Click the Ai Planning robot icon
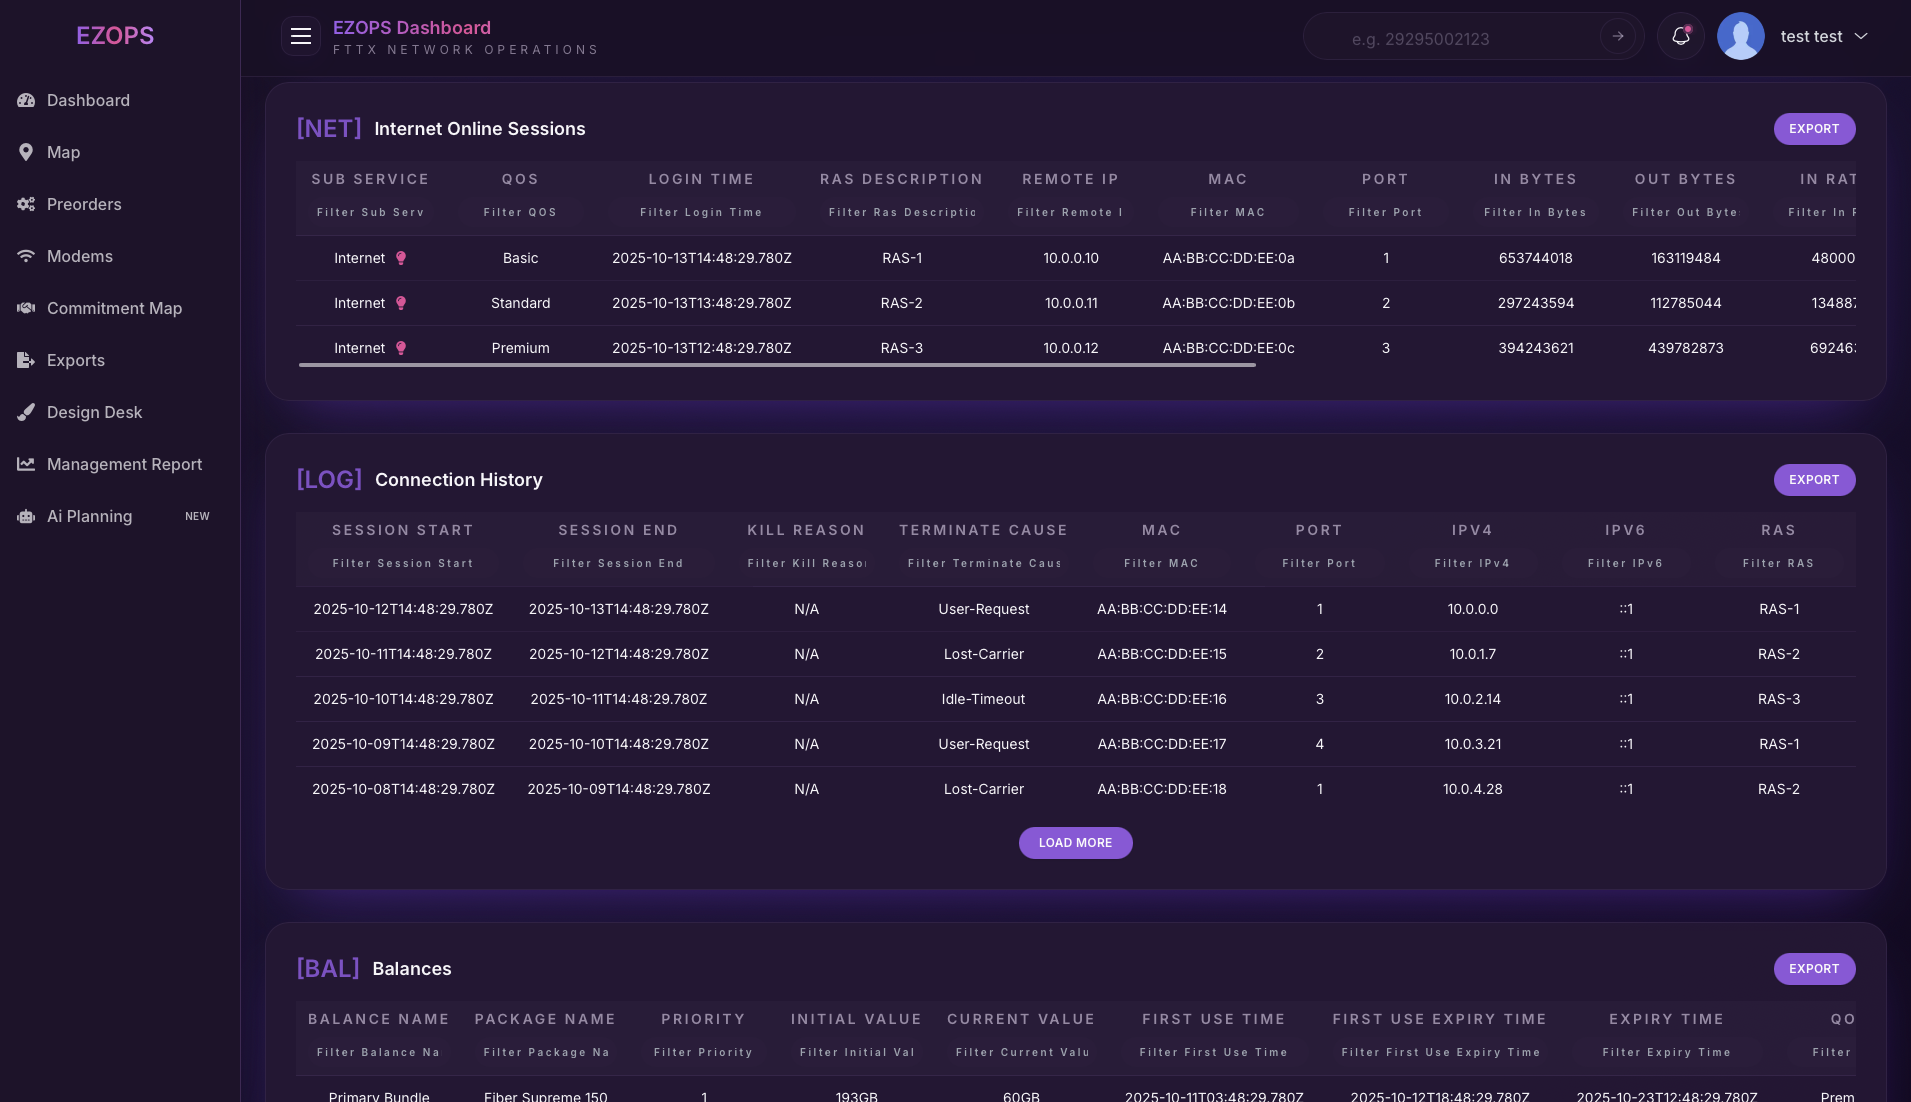Viewport: 1911px width, 1102px height. click(26, 516)
